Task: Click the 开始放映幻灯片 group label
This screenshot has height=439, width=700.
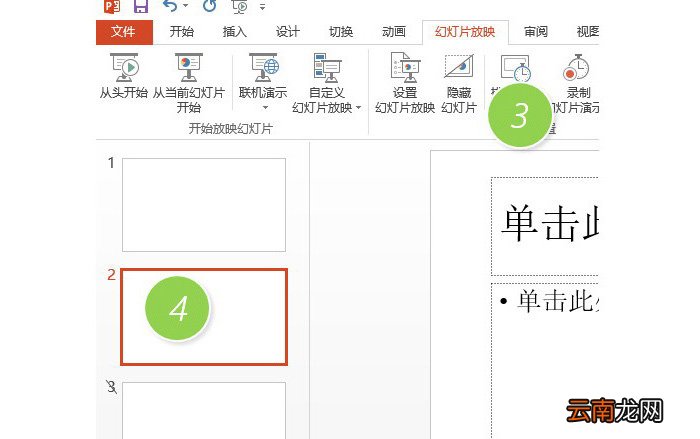Action: [x=230, y=129]
